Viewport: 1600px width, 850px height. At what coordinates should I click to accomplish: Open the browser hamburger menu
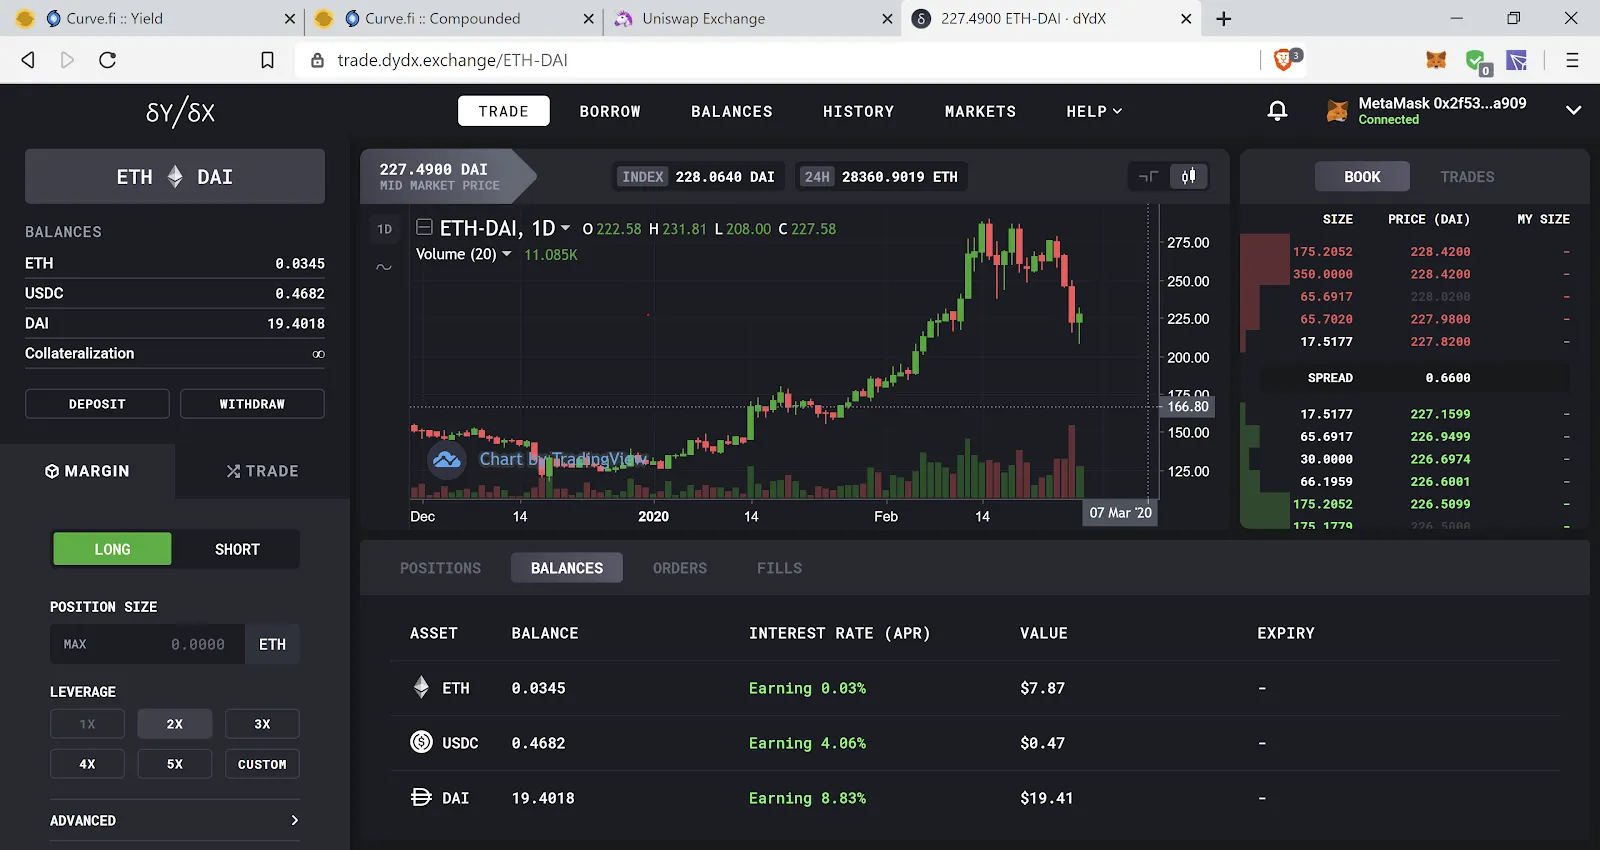pyautogui.click(x=1572, y=60)
